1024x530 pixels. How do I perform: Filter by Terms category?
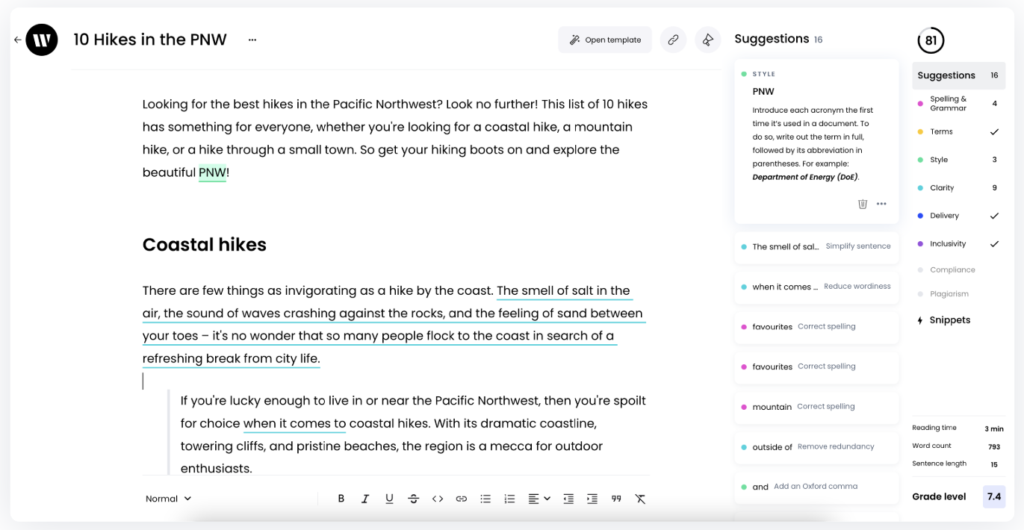click(x=958, y=132)
